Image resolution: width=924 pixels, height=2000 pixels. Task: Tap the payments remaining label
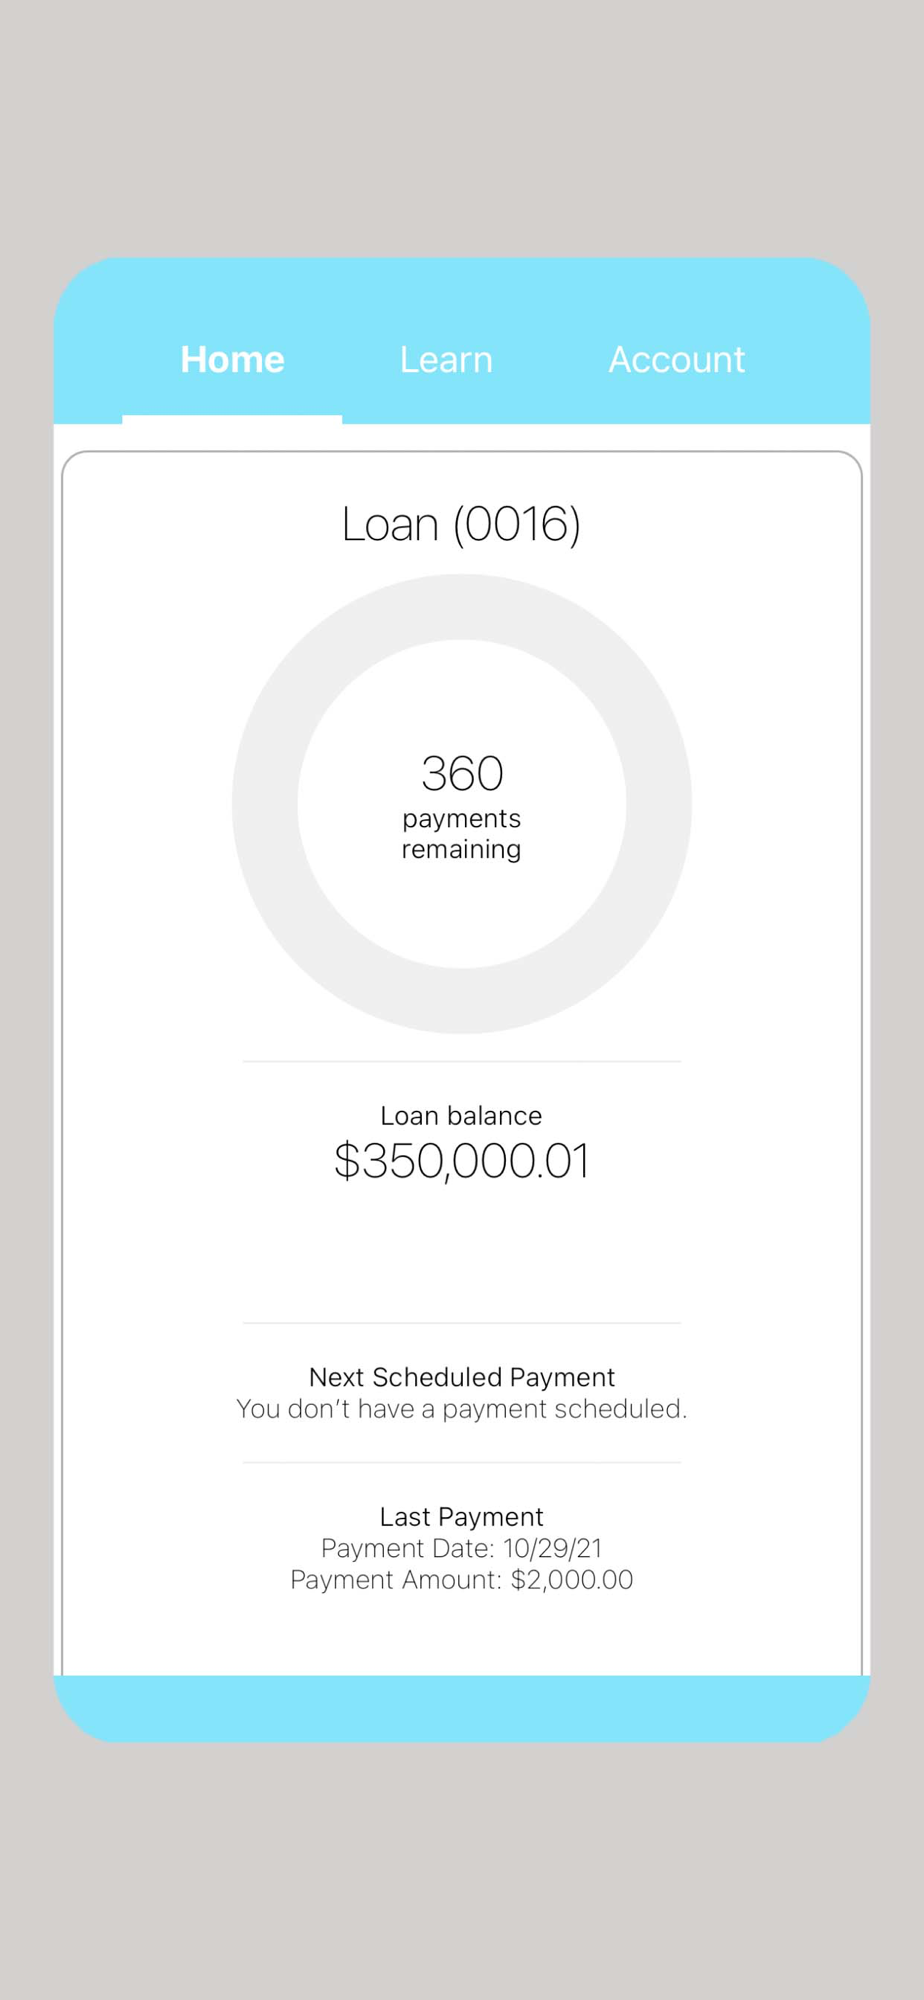pos(461,834)
